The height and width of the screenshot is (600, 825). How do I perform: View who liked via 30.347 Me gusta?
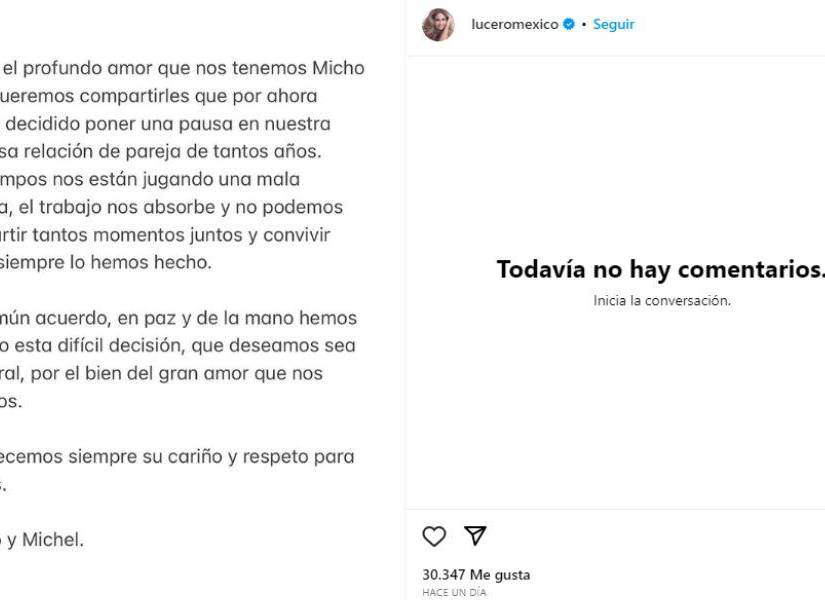[476, 575]
